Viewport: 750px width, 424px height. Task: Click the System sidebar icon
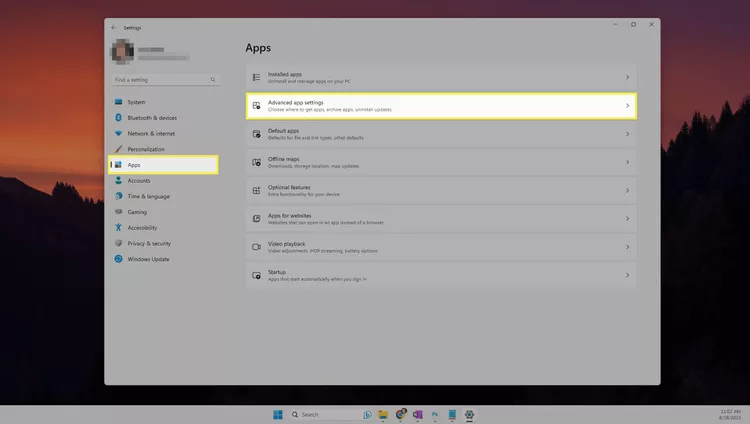[118, 102]
